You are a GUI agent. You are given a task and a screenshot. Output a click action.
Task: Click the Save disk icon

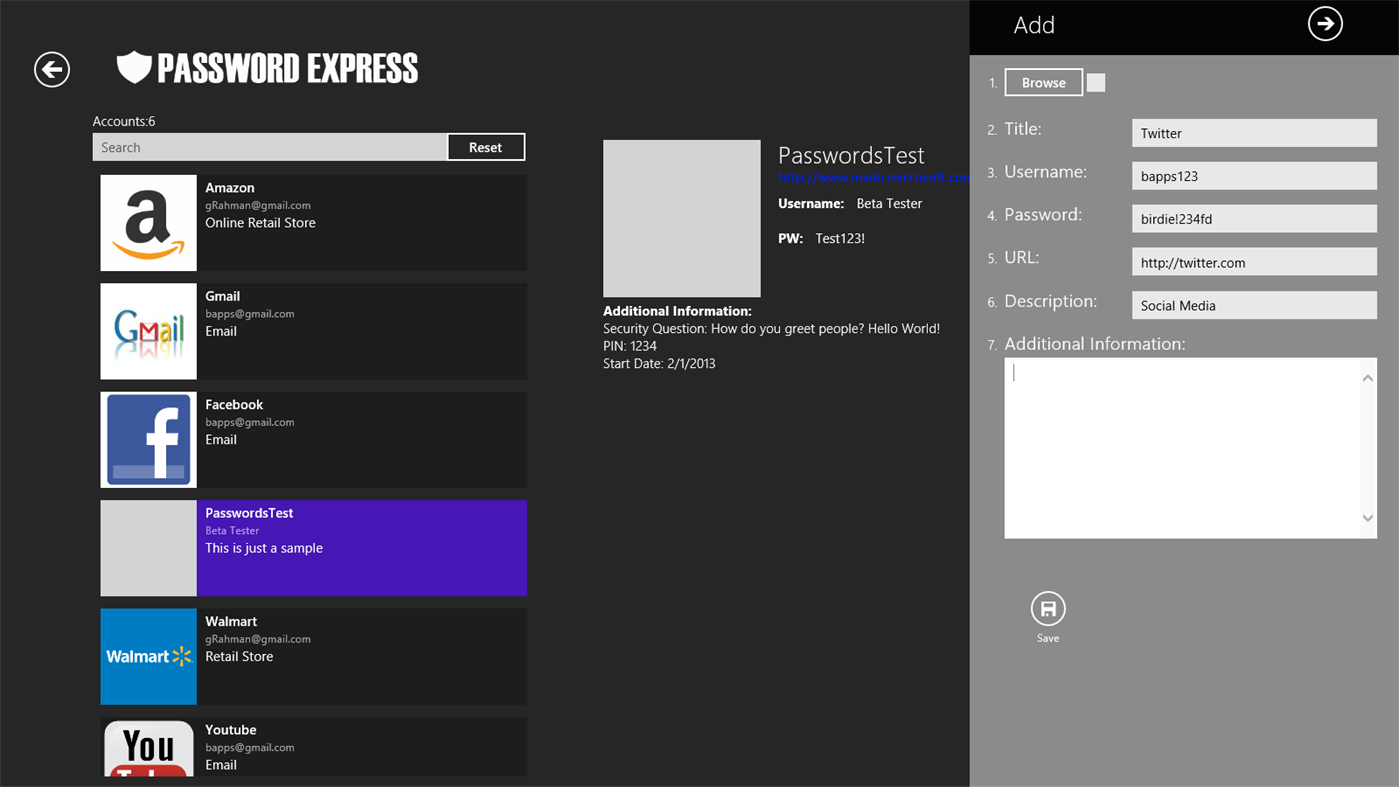pyautogui.click(x=1047, y=609)
